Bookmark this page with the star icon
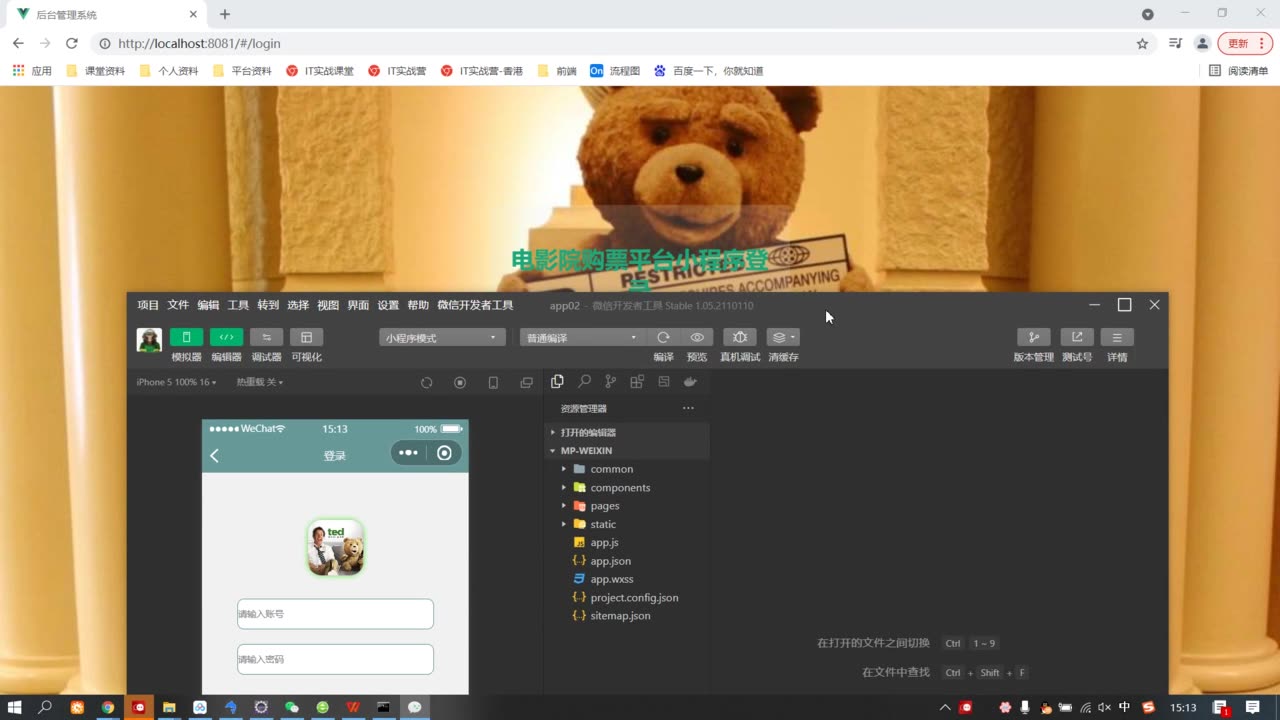 [1142, 43]
